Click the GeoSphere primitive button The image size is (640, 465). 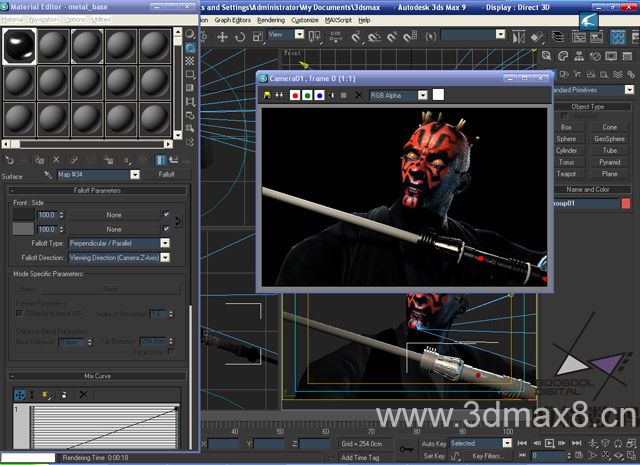[609, 139]
